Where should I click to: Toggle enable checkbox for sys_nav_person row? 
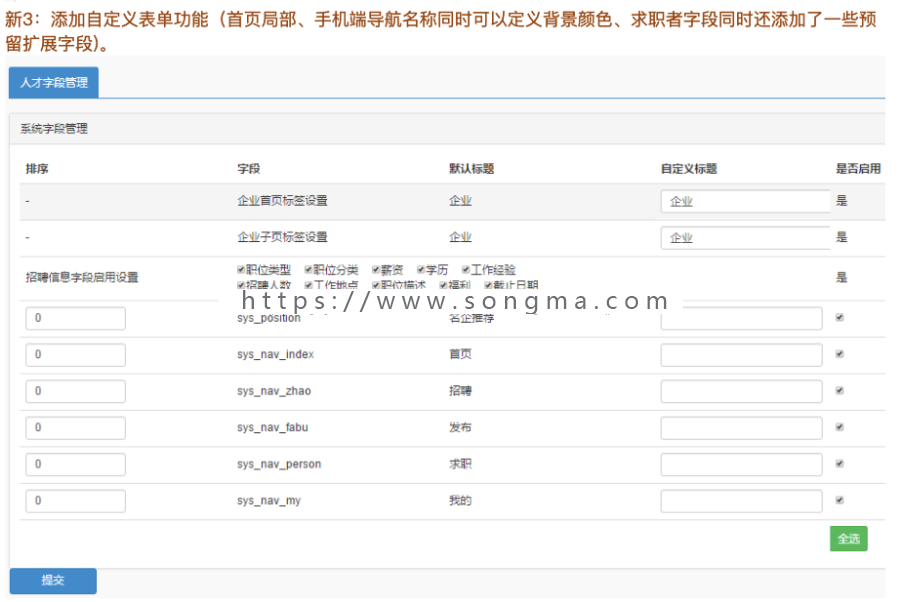(840, 464)
